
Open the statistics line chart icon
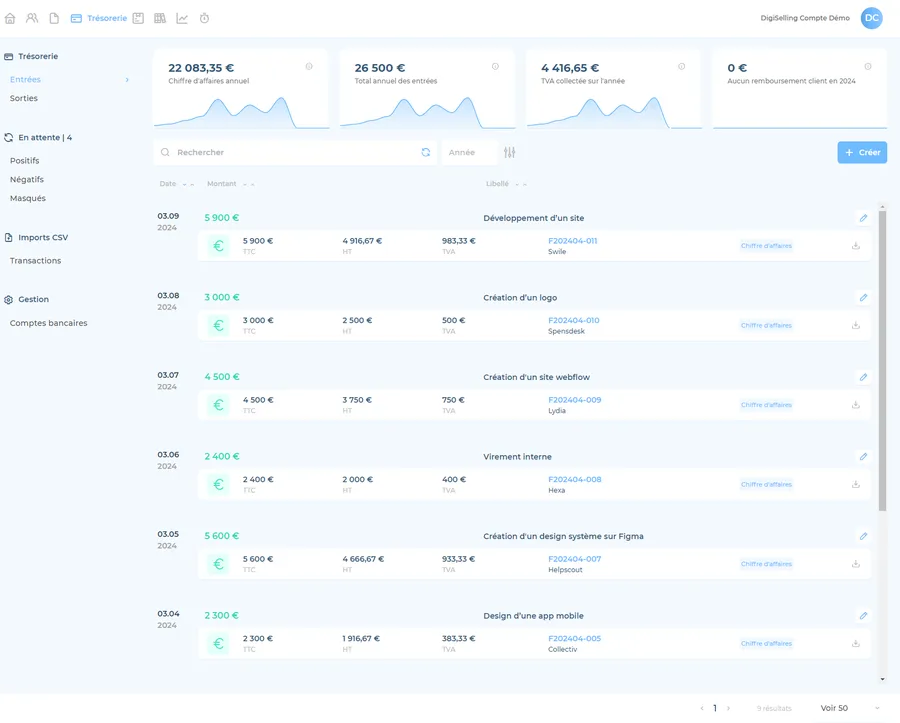click(x=182, y=18)
